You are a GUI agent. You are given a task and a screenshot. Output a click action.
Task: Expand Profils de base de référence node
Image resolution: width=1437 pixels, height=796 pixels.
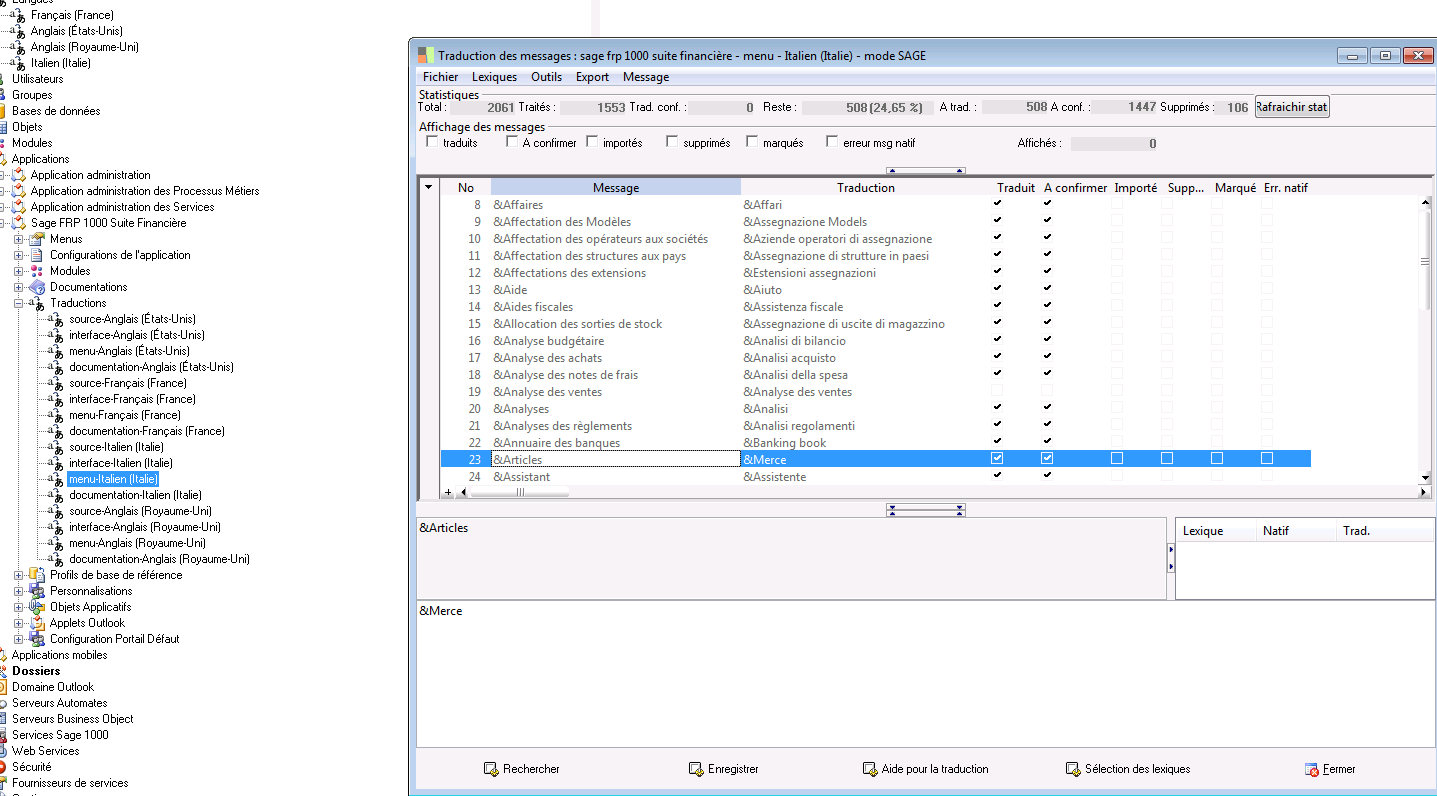[18, 575]
